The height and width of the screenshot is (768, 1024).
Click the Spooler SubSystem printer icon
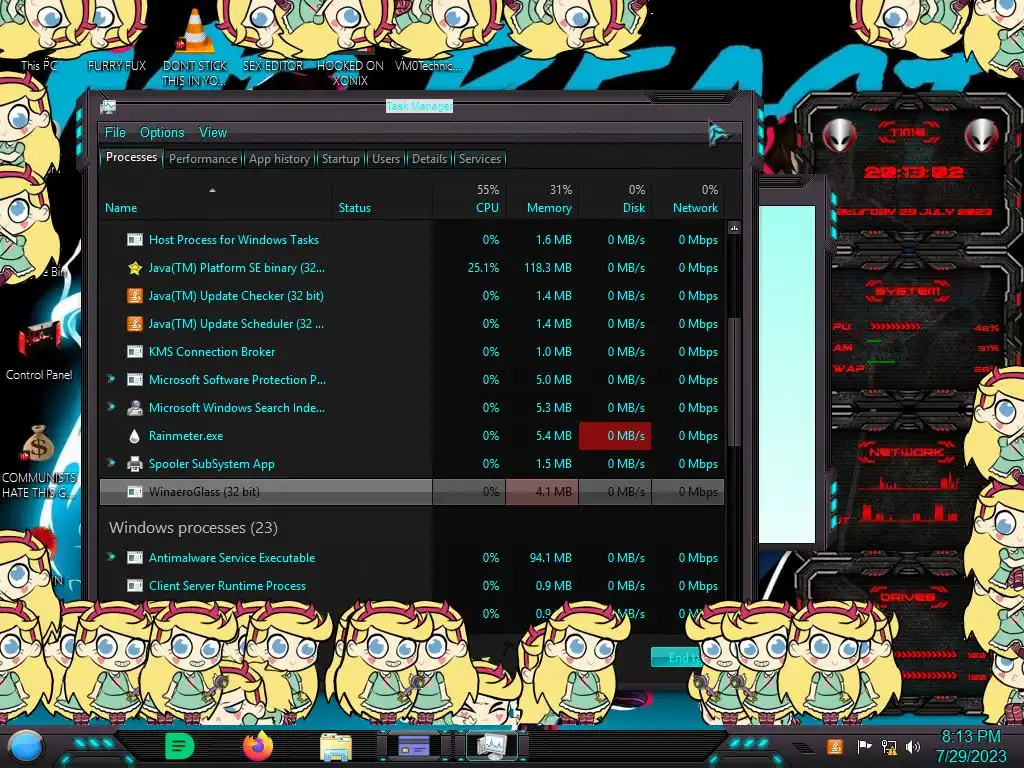[135, 464]
